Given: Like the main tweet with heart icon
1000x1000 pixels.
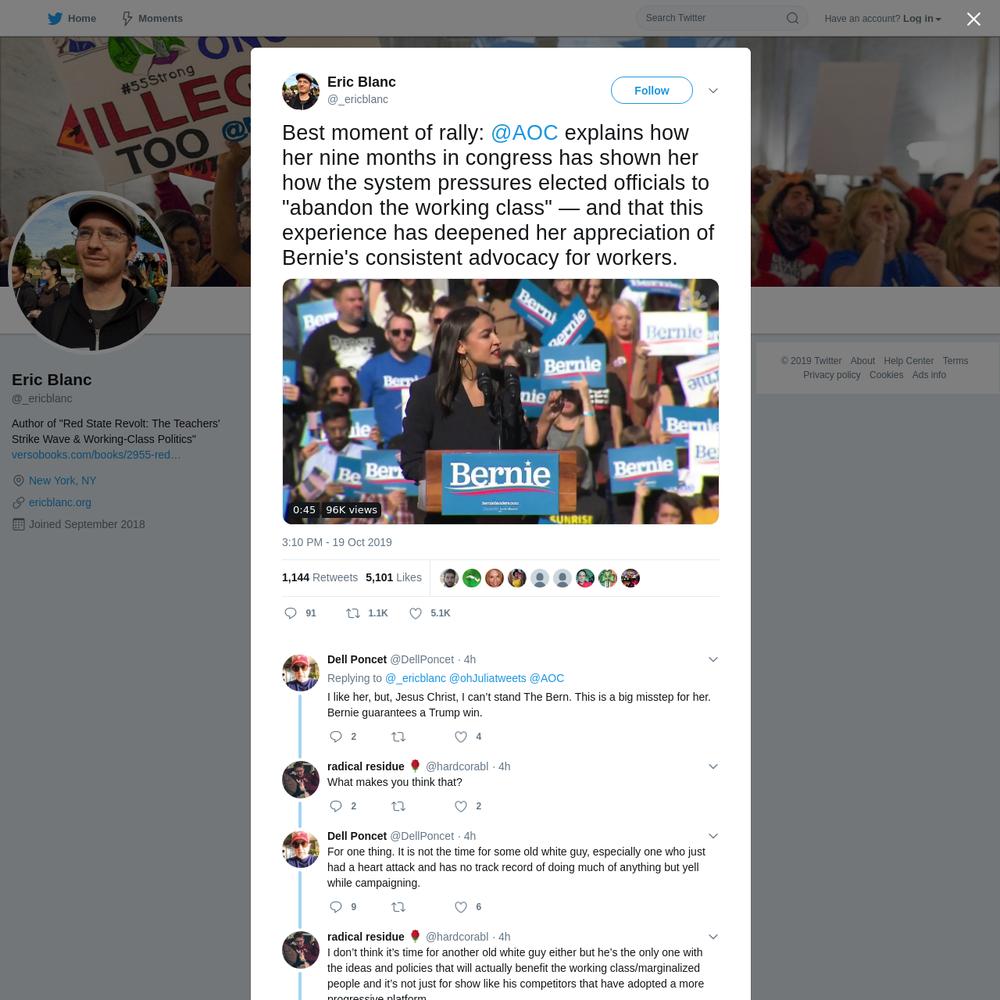Looking at the screenshot, I should click(x=415, y=613).
